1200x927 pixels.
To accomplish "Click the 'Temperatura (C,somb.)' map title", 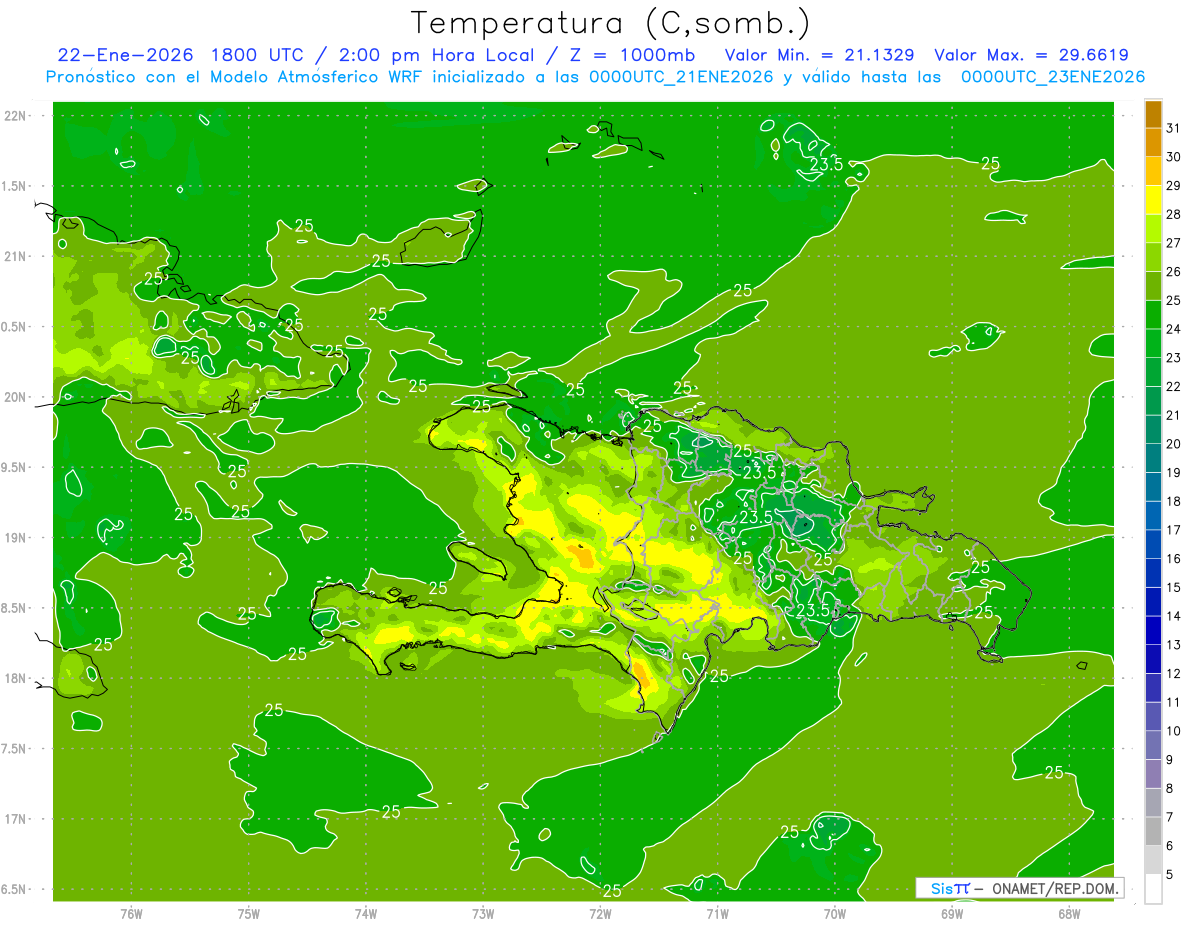I will pos(610,23).
